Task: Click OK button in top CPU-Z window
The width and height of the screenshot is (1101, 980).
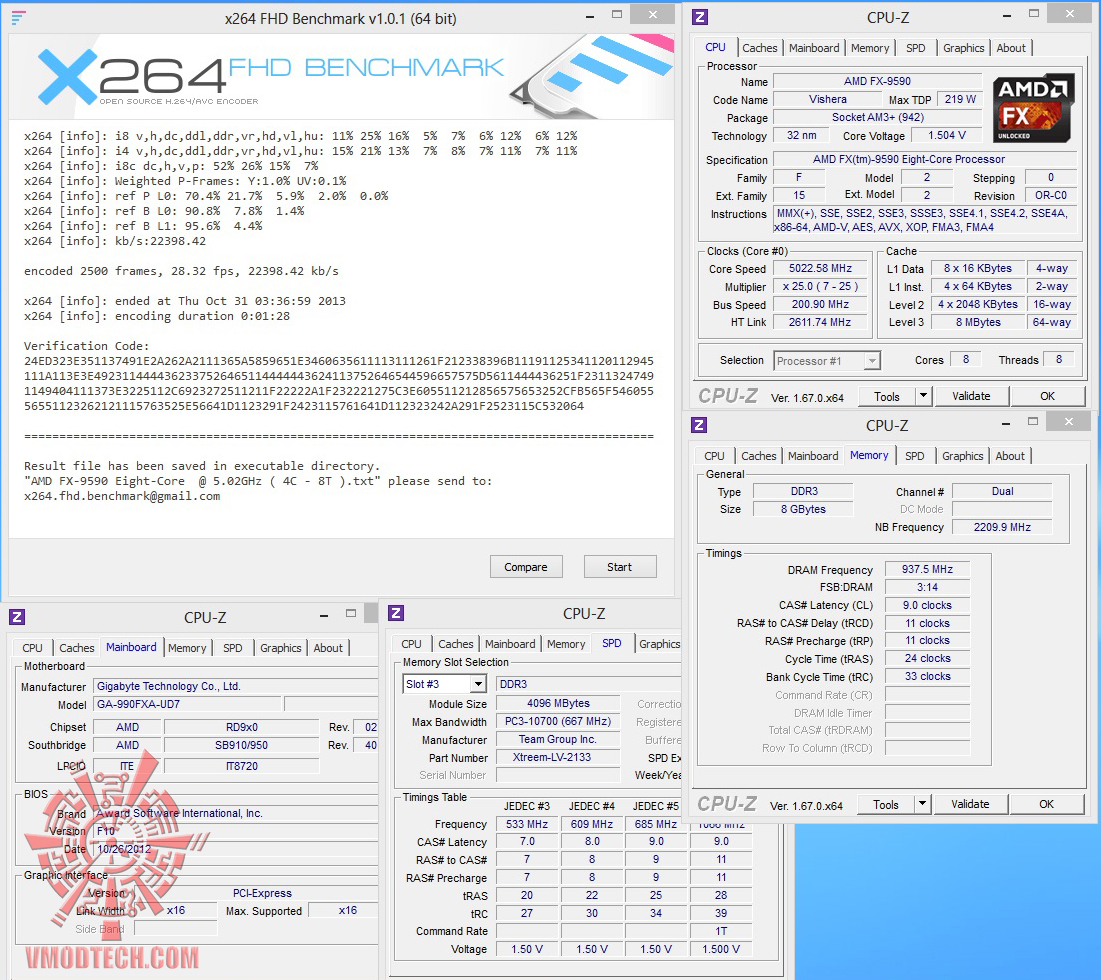Action: point(1048,396)
